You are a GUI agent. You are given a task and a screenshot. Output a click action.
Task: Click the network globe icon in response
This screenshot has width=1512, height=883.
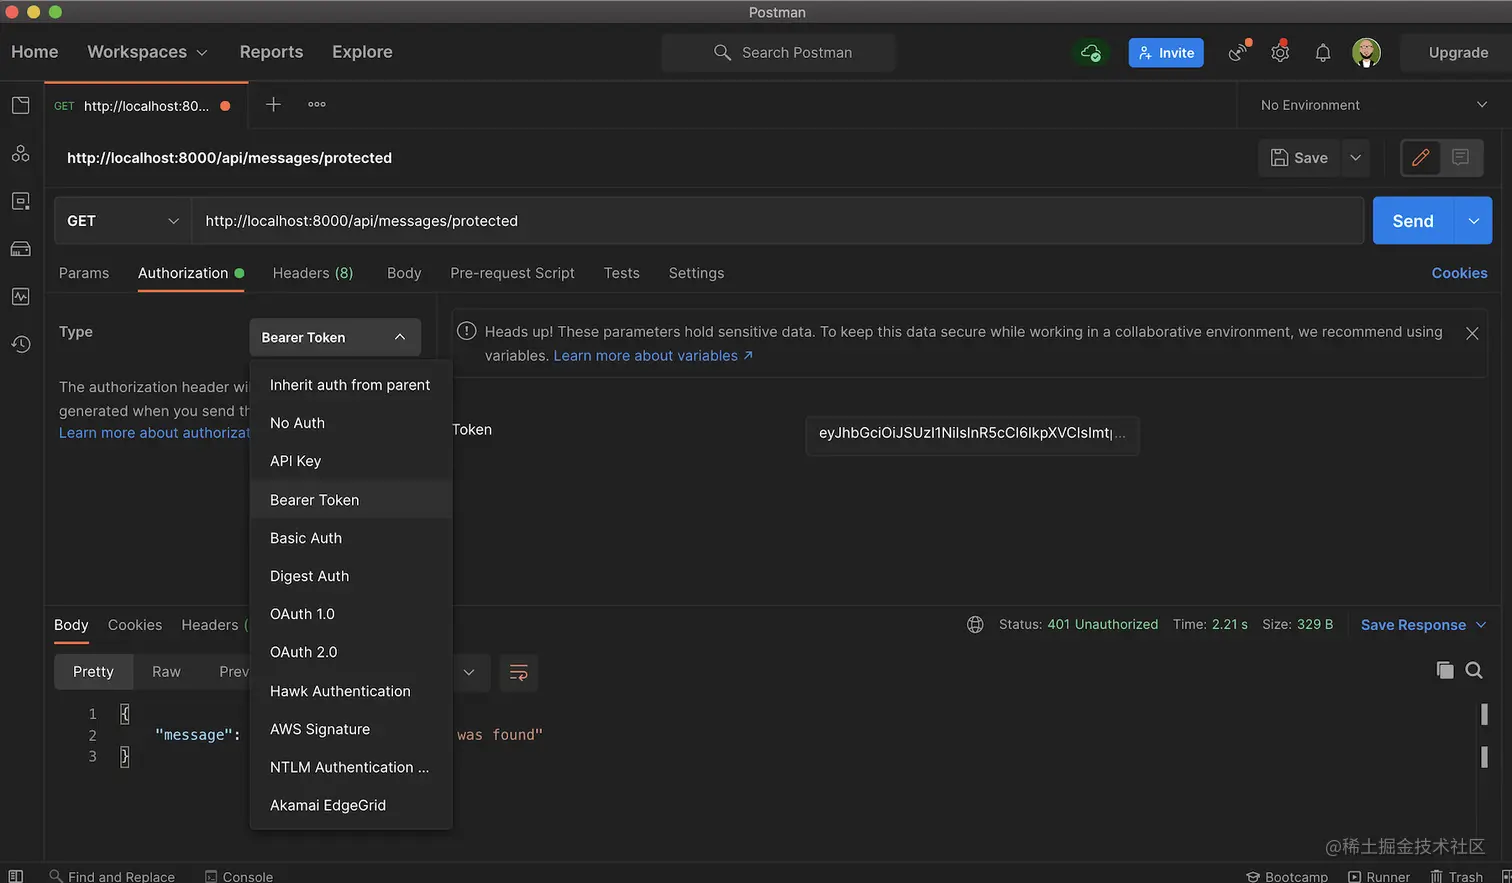click(x=975, y=625)
